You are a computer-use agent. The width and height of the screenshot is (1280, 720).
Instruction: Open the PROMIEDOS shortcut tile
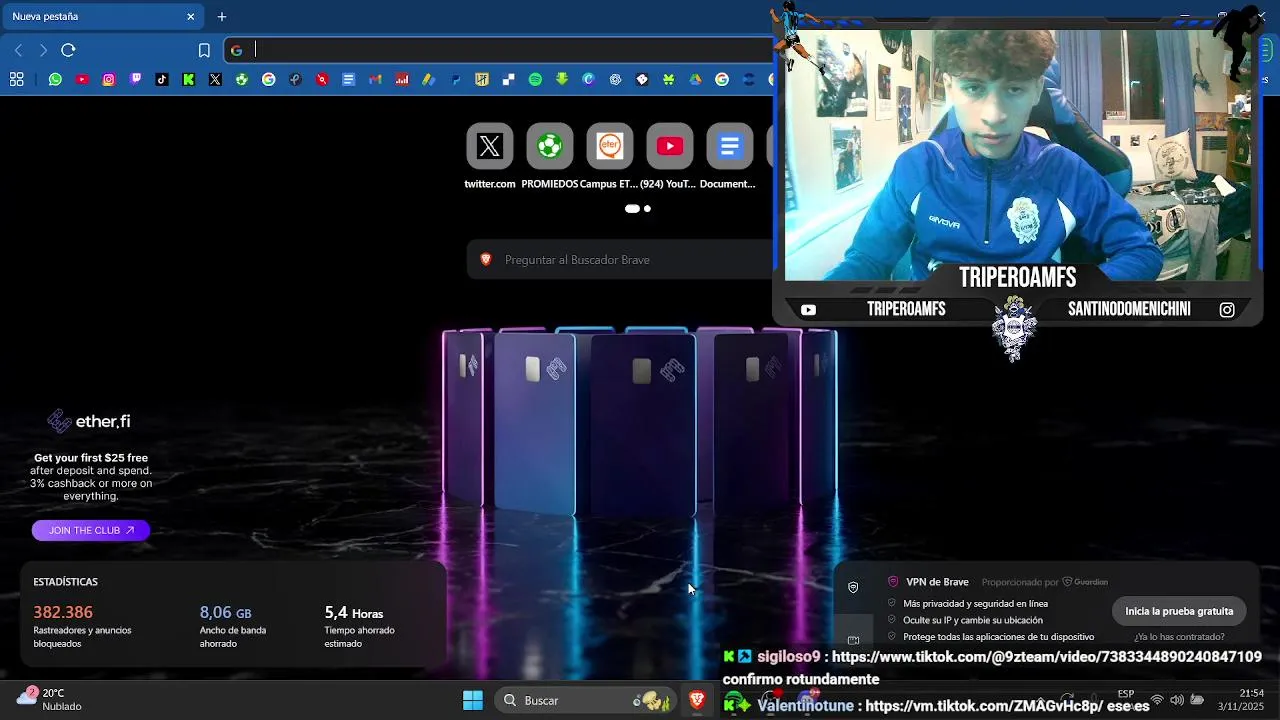(550, 156)
